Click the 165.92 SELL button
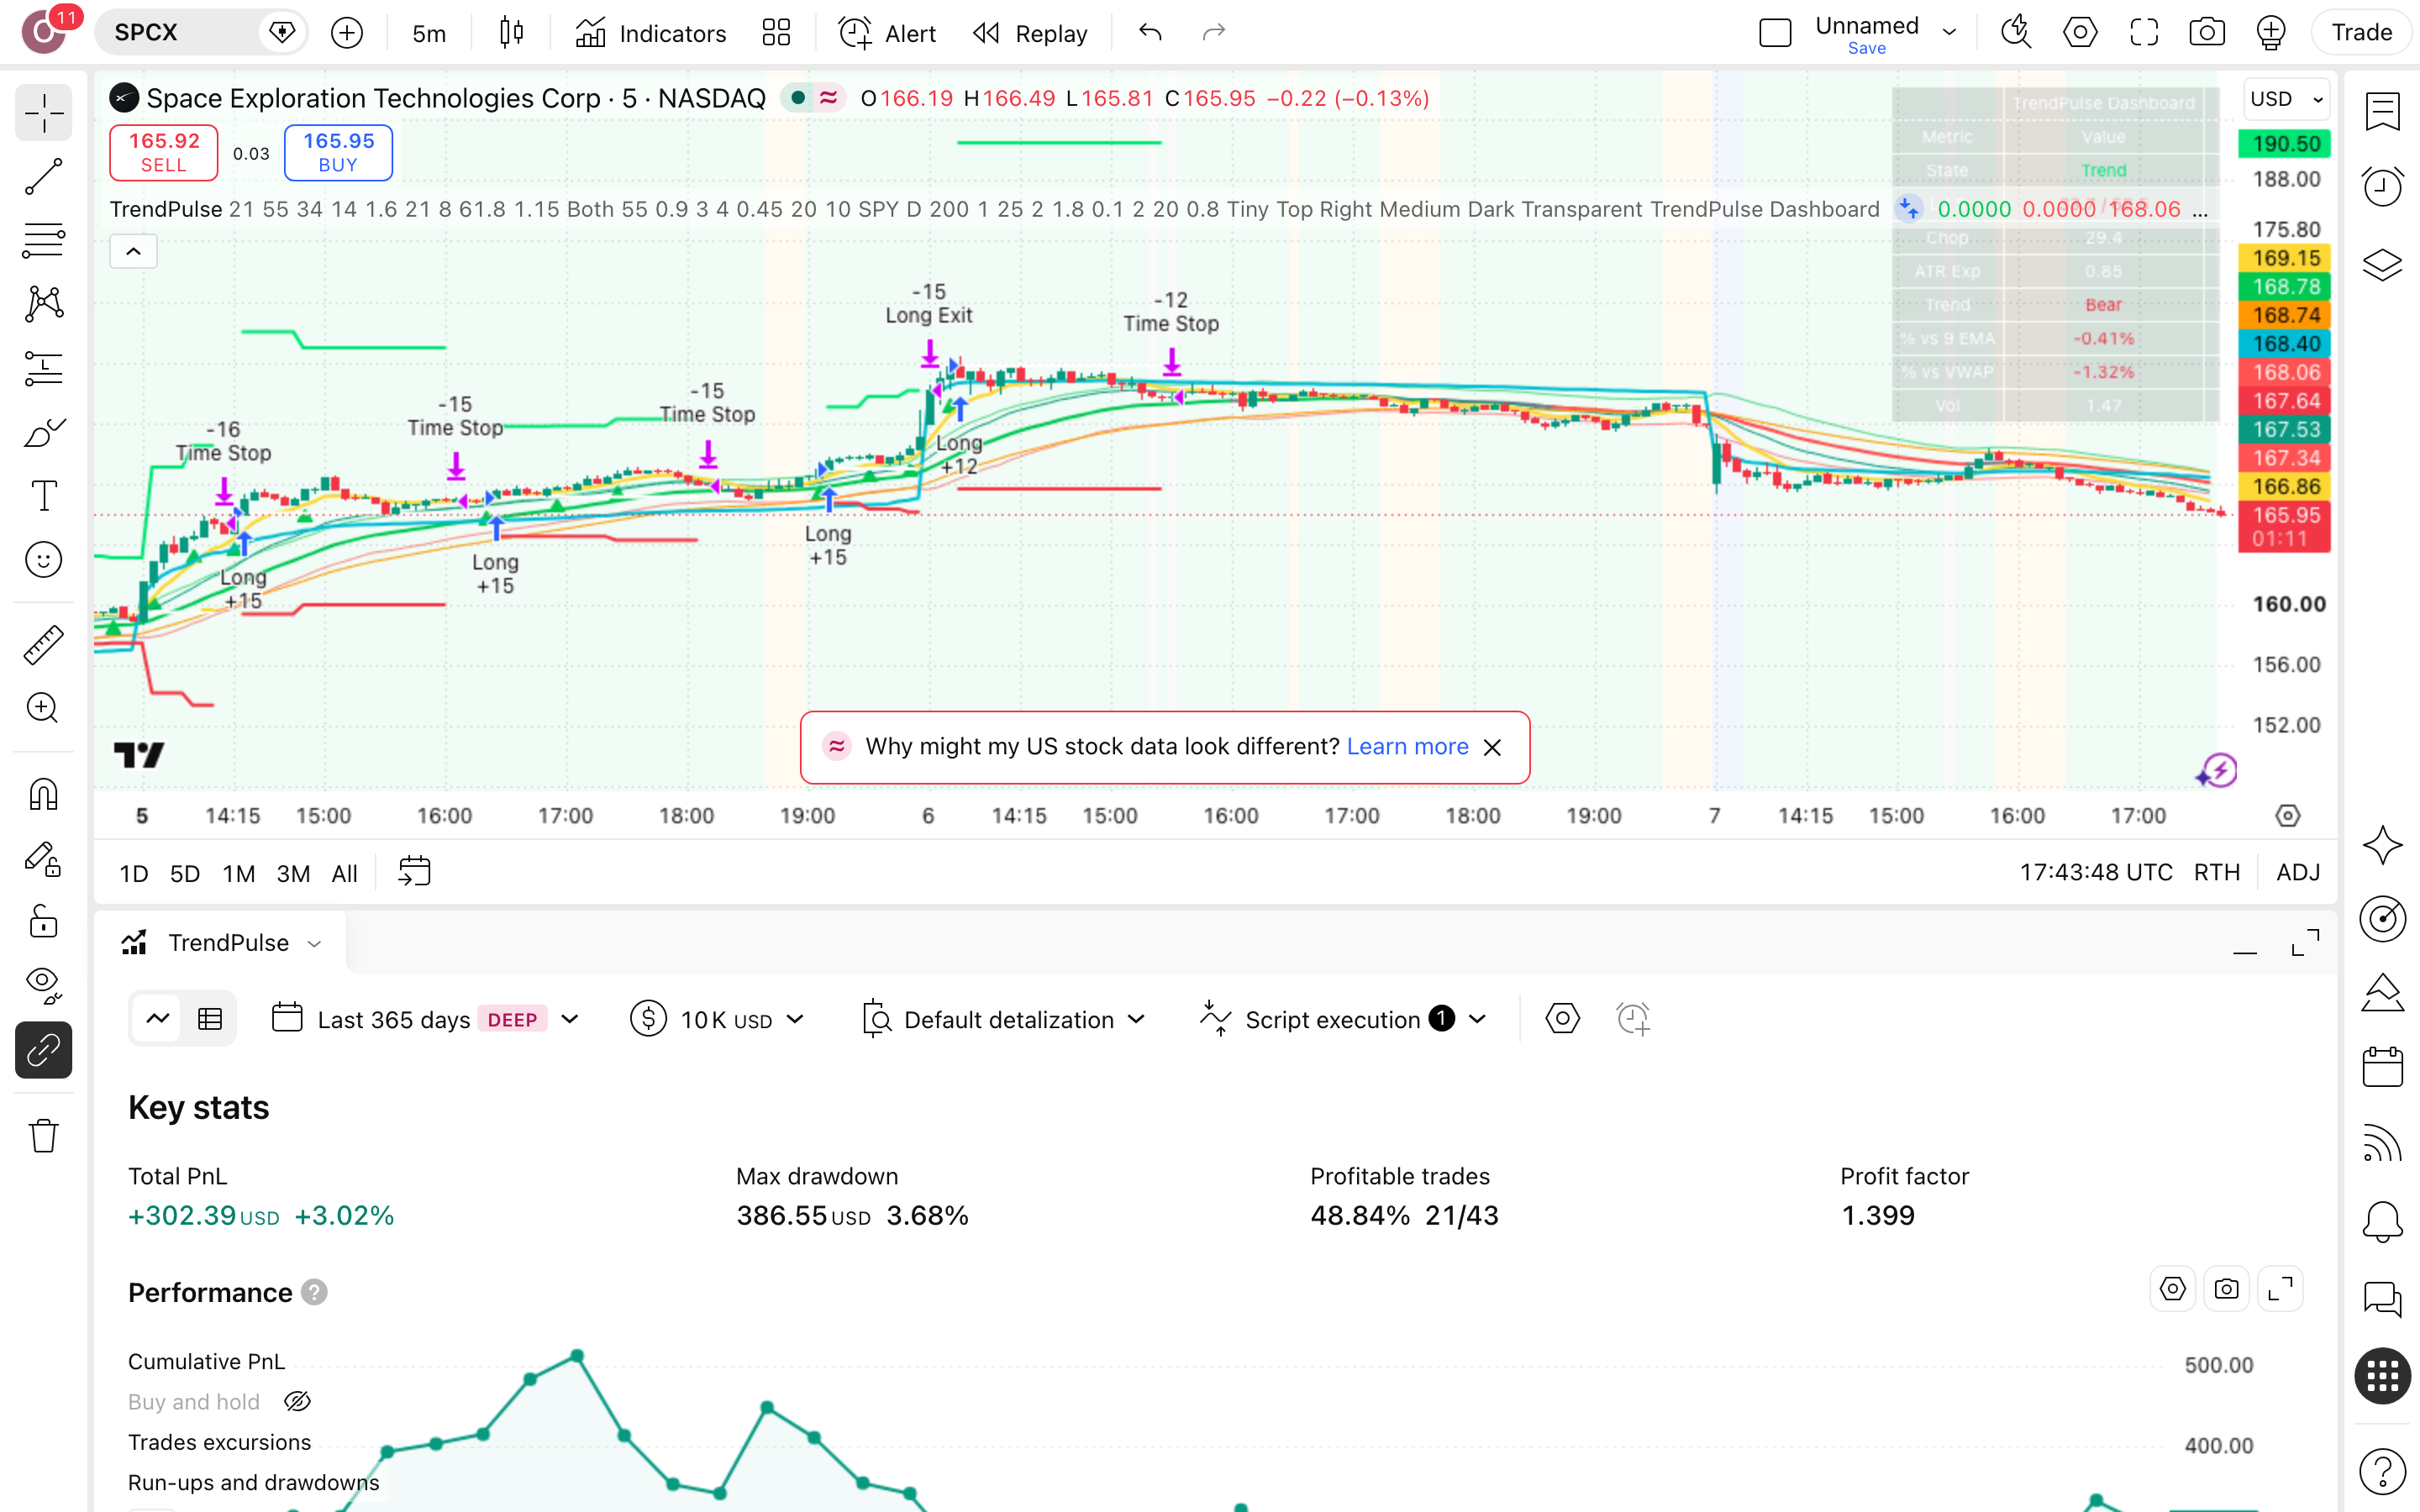The height and width of the screenshot is (1512, 2420). point(164,152)
